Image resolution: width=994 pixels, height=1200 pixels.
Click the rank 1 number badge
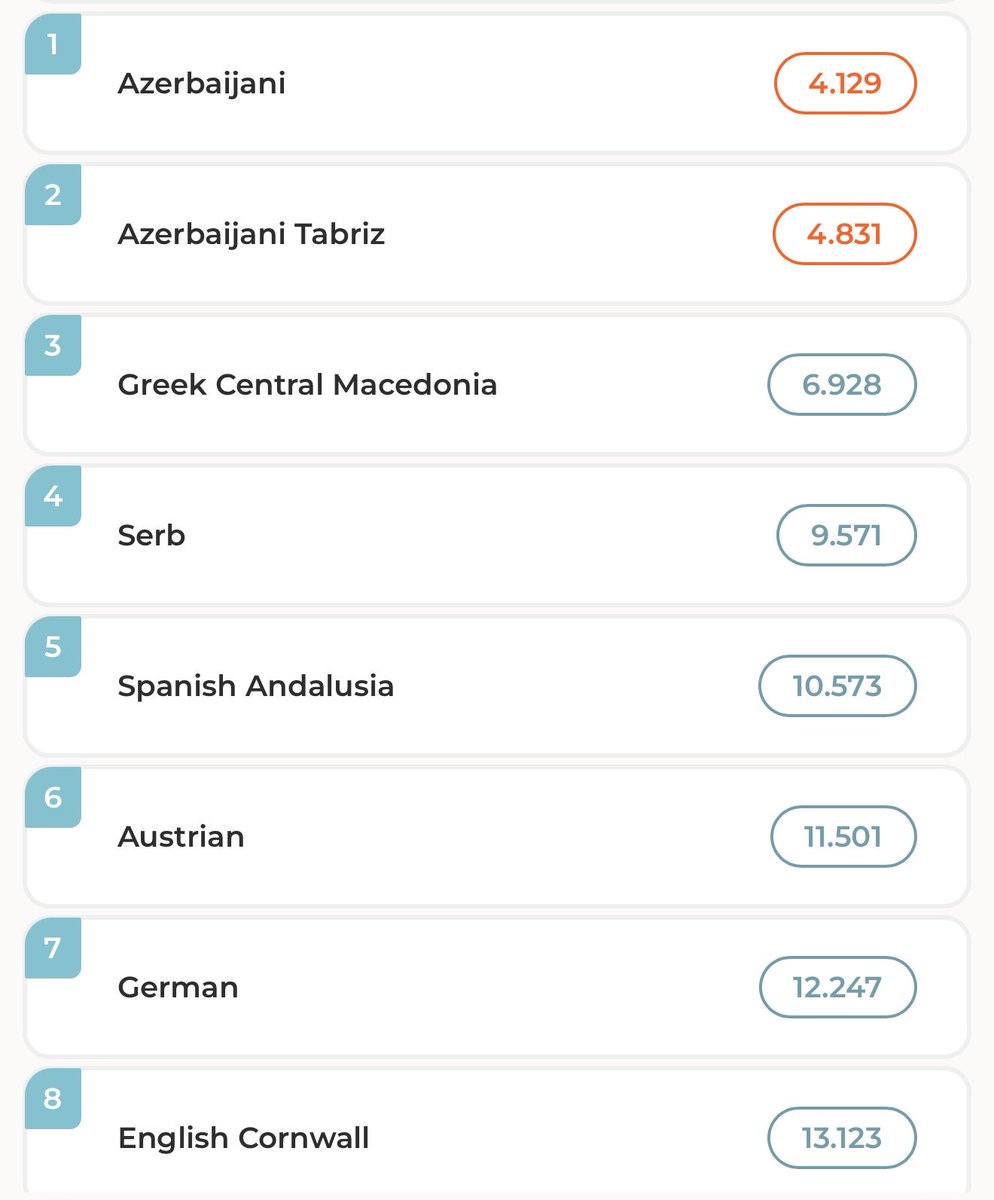[53, 44]
